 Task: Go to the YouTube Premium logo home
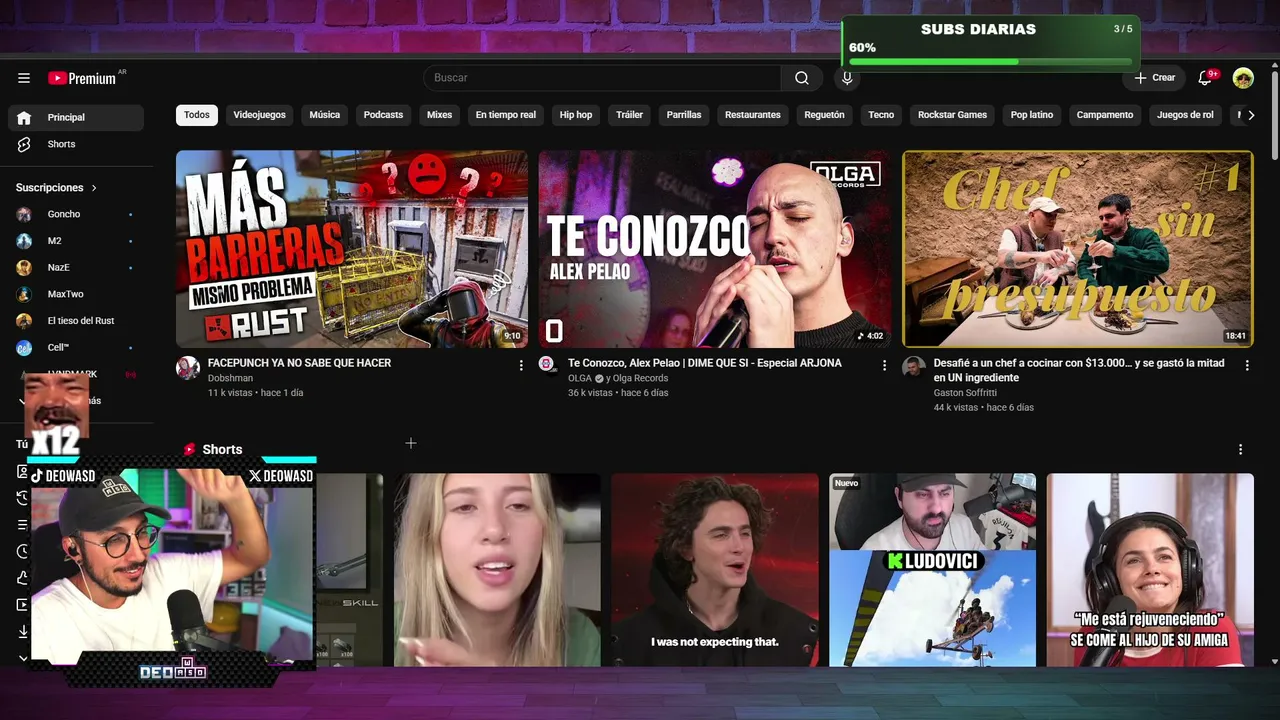(82, 78)
